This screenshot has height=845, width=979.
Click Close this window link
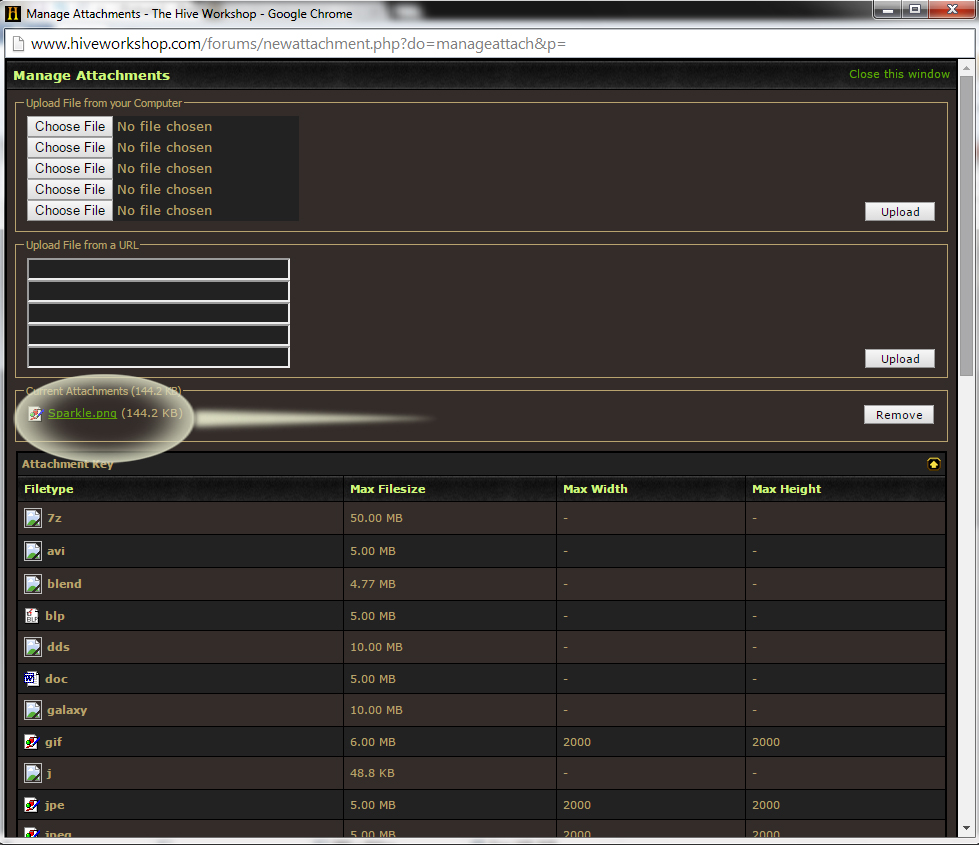[x=899, y=74]
